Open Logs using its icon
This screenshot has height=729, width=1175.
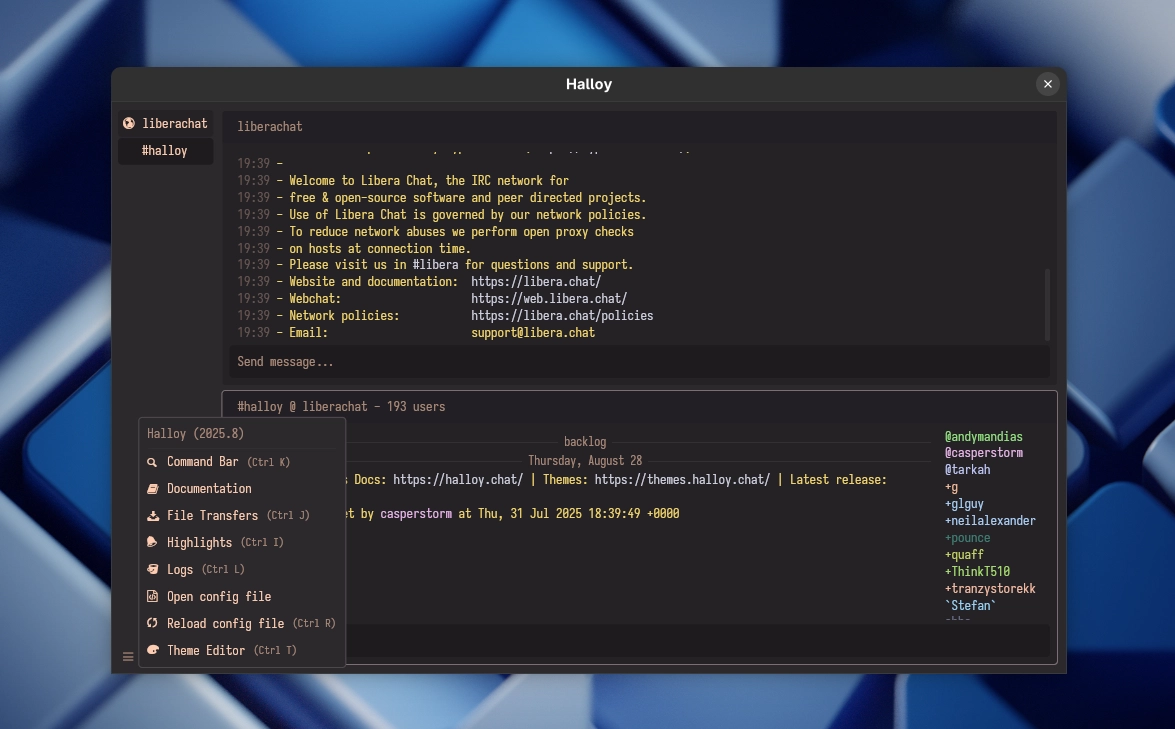coord(152,569)
